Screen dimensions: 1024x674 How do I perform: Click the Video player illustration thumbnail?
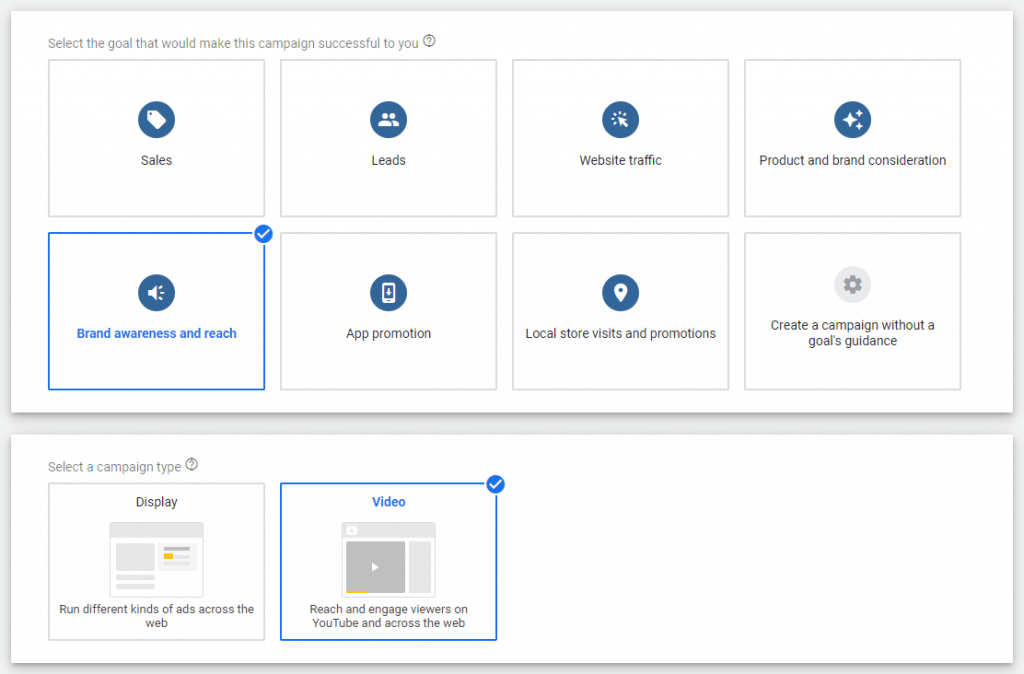[x=388, y=558]
